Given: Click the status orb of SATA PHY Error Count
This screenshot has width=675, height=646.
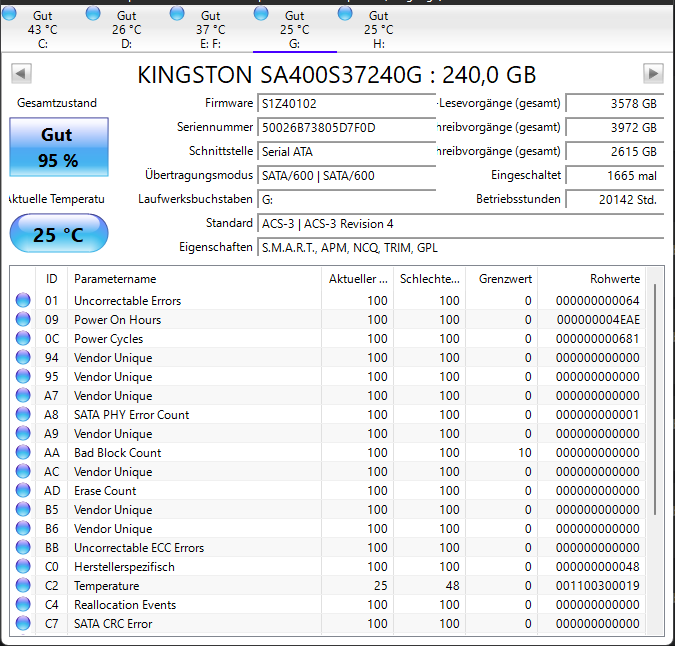Looking at the screenshot, I should pyautogui.click(x=23, y=414).
